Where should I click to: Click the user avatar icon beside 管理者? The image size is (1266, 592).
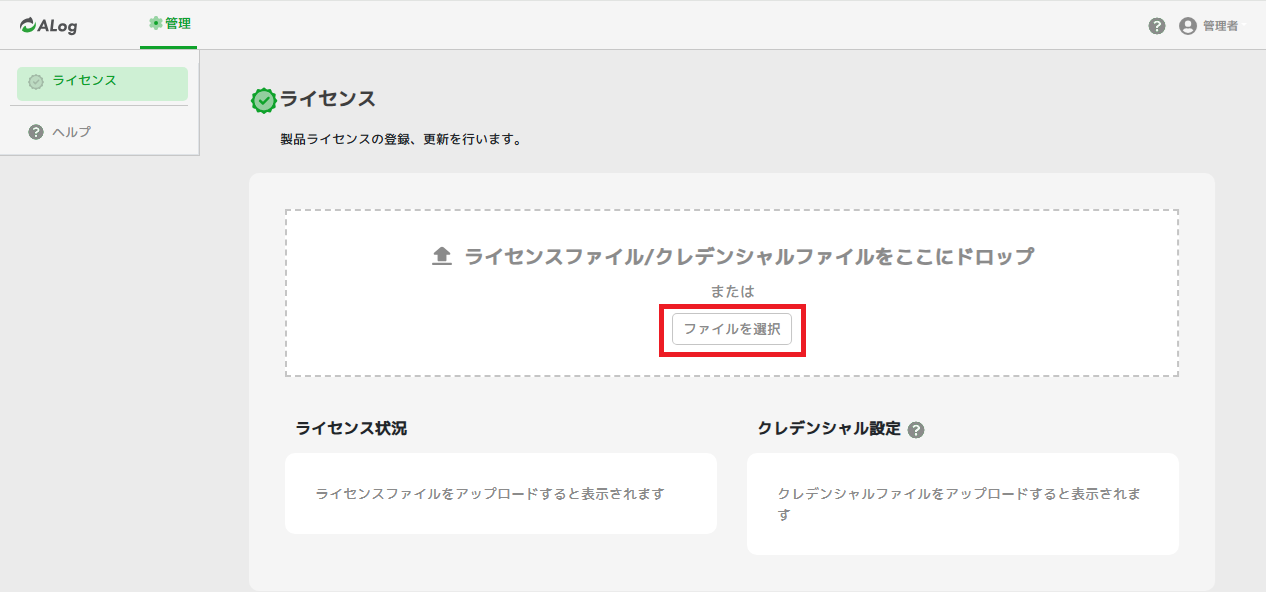click(1188, 26)
